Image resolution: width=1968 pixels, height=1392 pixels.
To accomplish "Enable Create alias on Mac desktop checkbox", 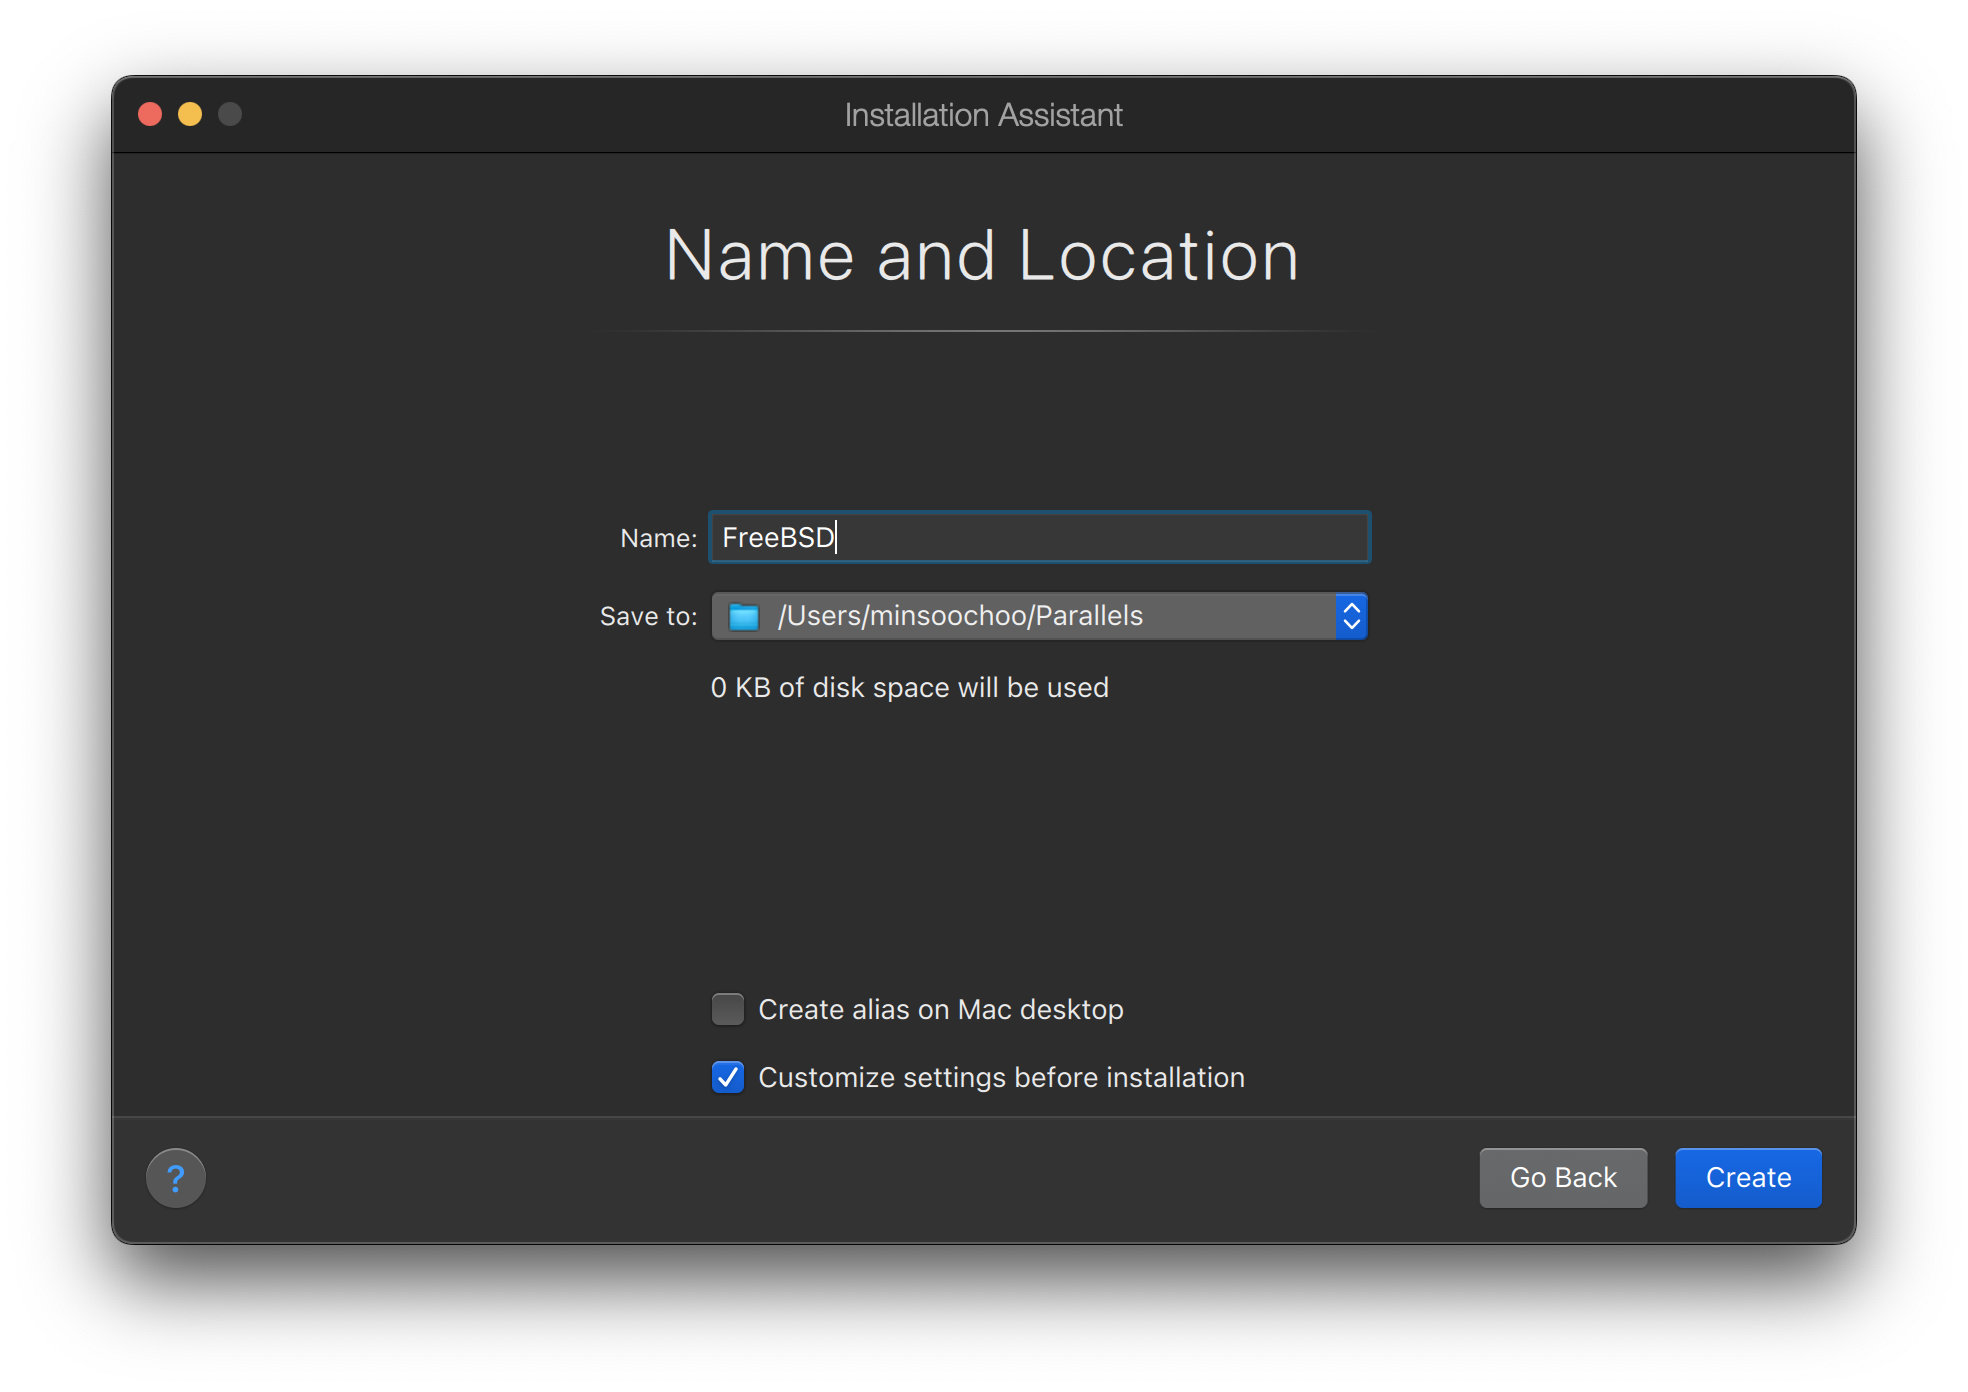I will tap(728, 1009).
